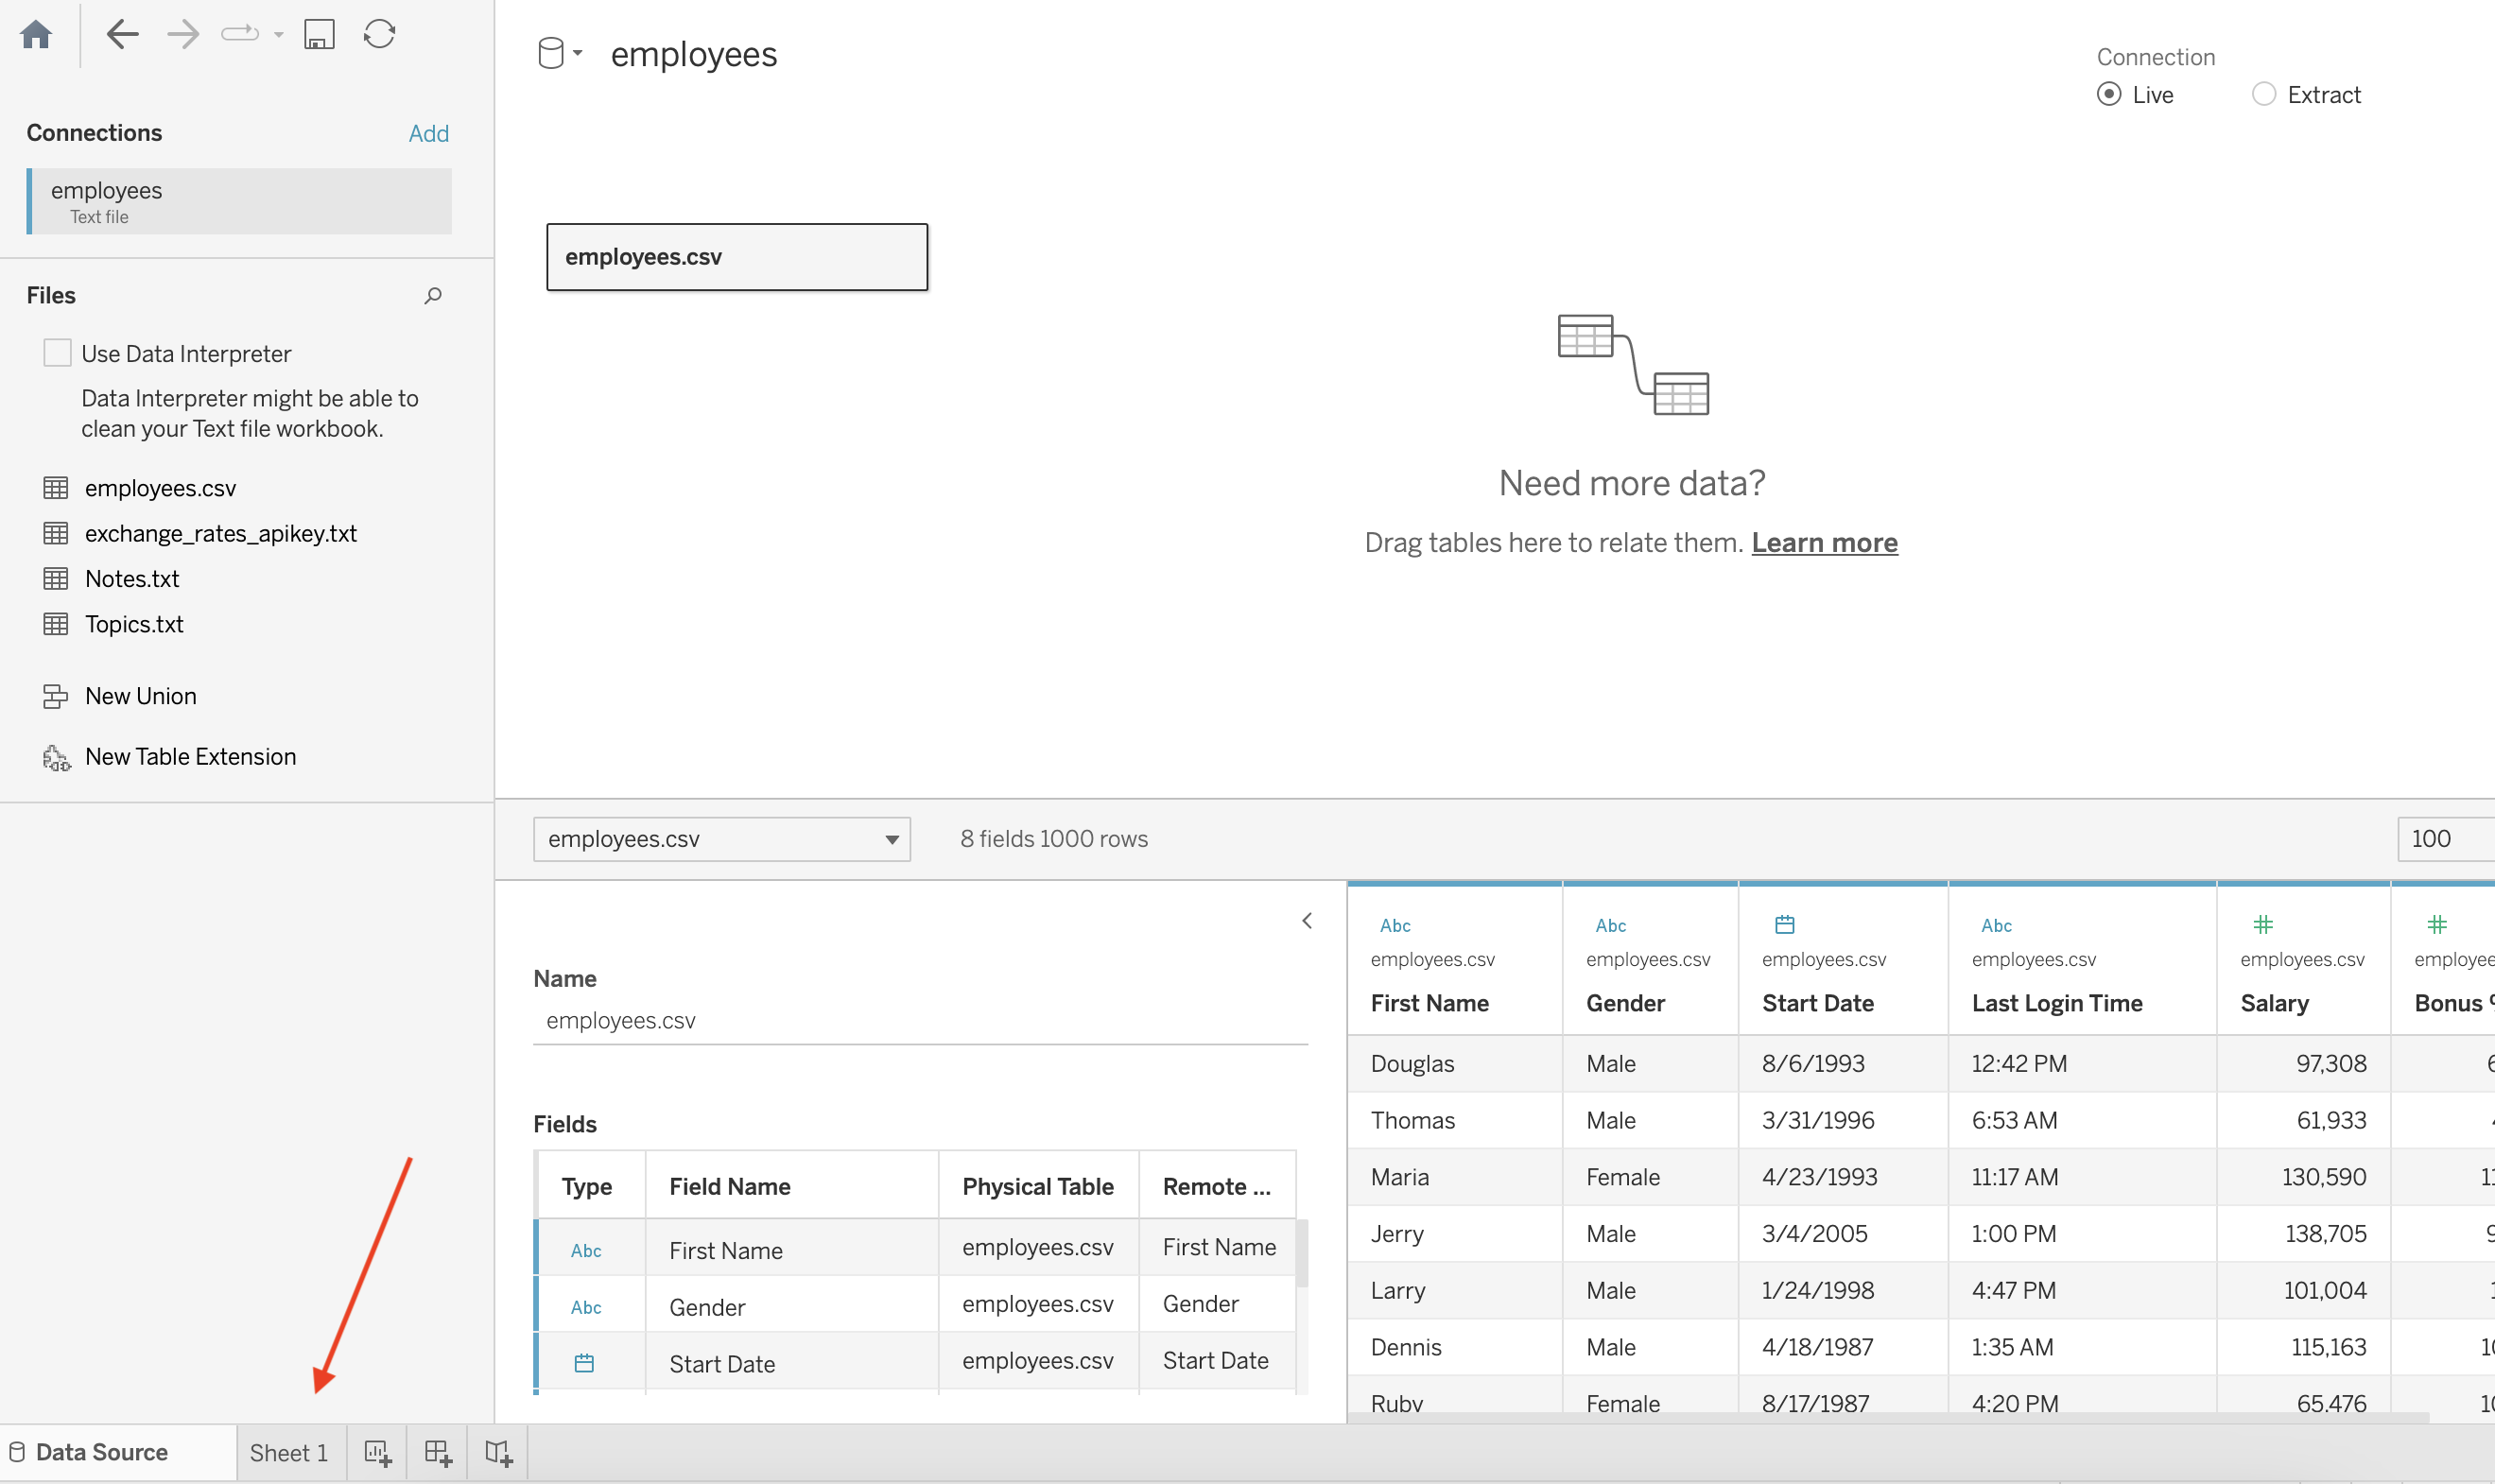
Task: Click the back arrow icon
Action: [122, 34]
